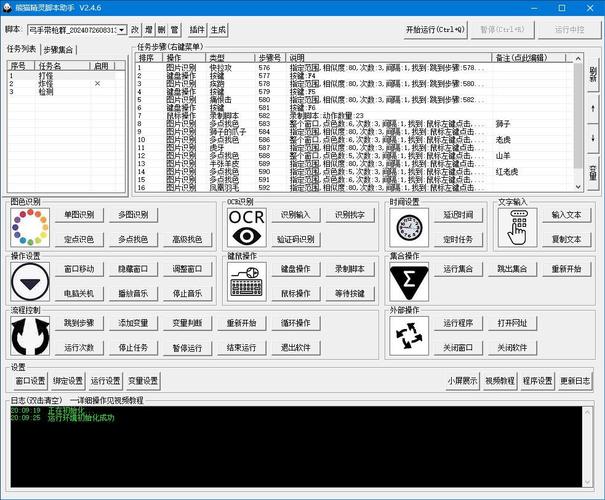Click the 复制文本 button

pos(566,239)
